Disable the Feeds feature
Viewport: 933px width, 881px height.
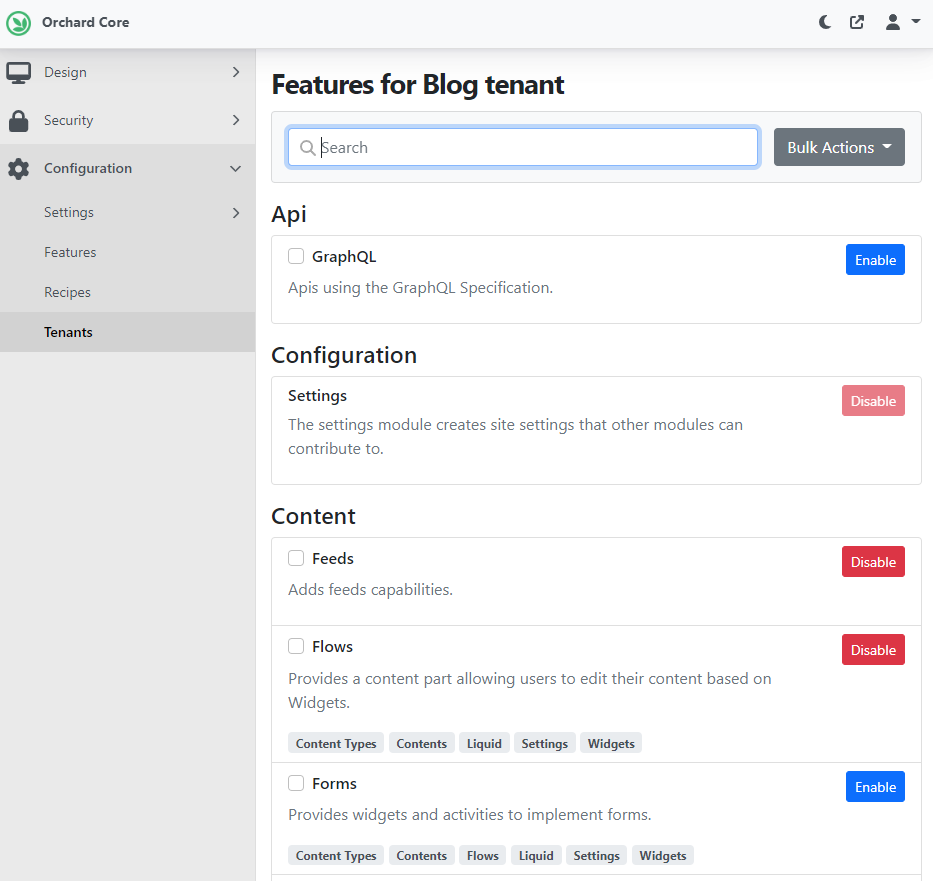point(873,562)
